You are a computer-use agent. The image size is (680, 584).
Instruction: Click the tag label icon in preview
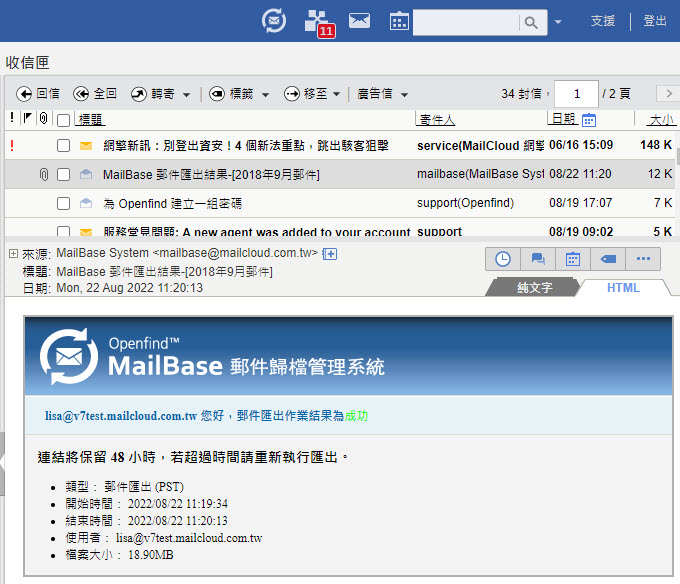(x=608, y=259)
